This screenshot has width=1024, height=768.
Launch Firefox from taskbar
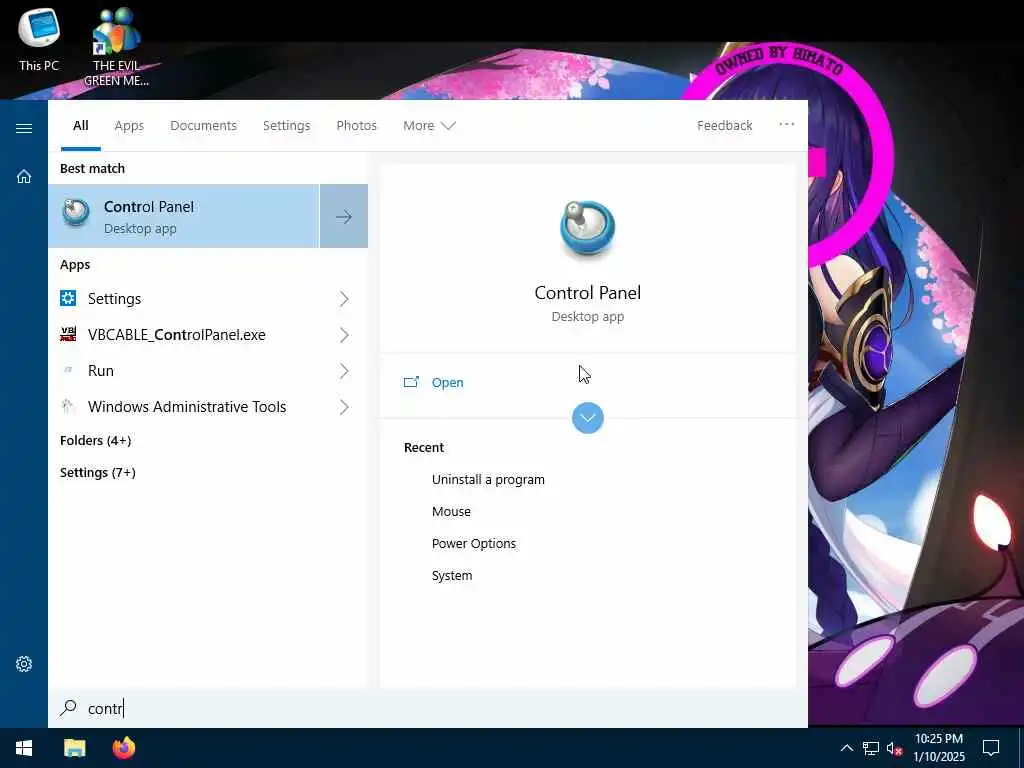pos(123,748)
